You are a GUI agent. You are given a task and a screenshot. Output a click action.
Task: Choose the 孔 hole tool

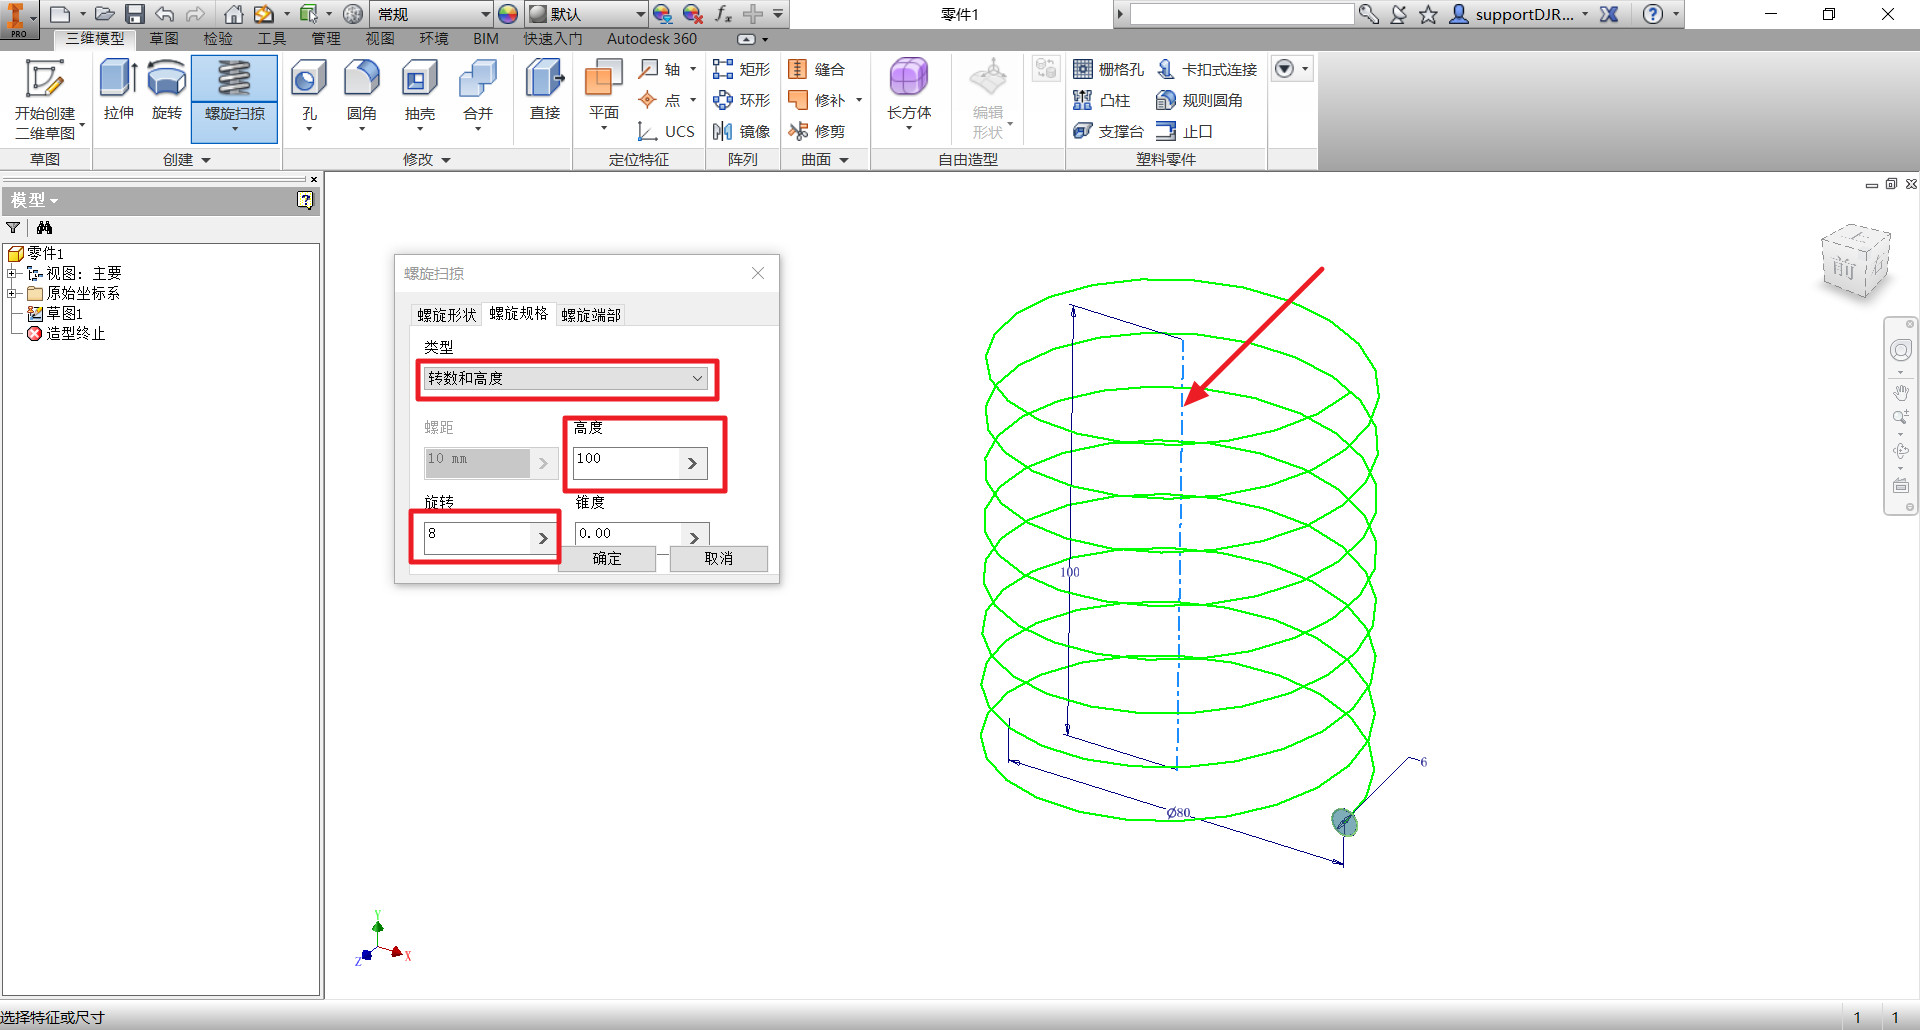click(309, 93)
